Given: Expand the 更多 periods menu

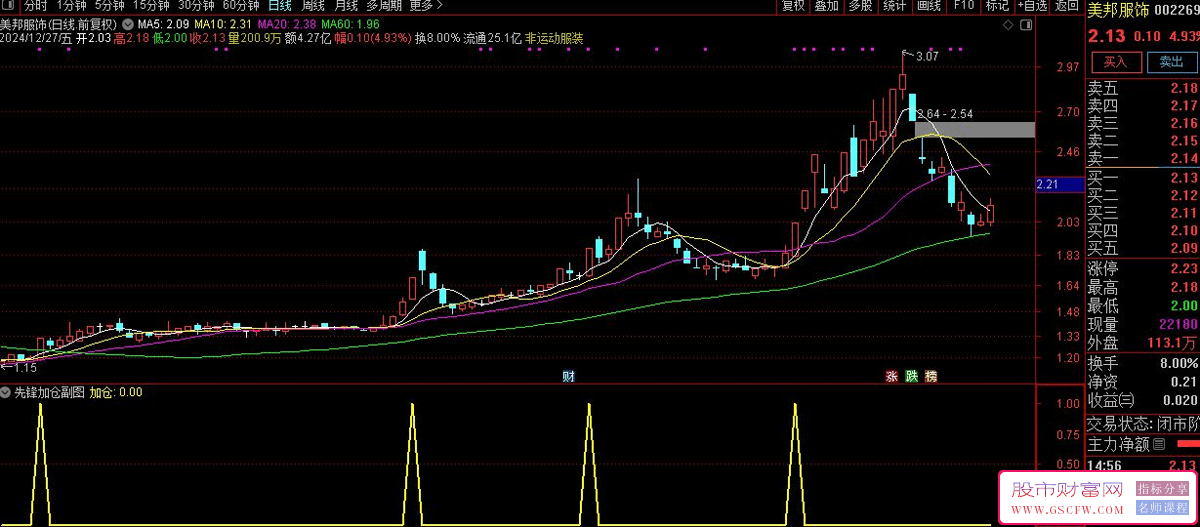Looking at the screenshot, I should point(427,6).
